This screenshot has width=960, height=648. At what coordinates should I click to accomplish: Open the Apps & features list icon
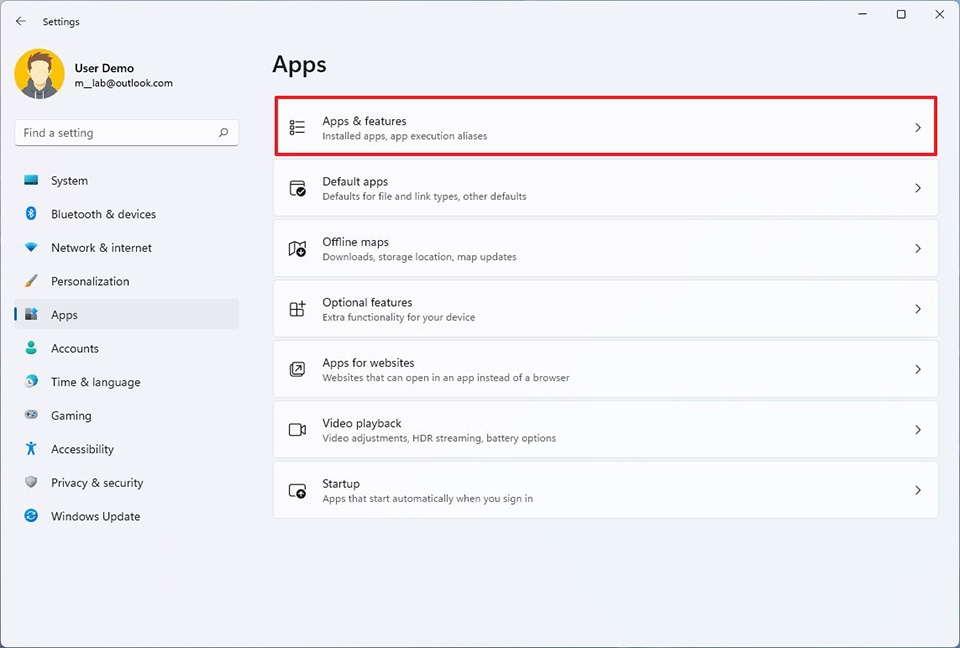coord(296,127)
